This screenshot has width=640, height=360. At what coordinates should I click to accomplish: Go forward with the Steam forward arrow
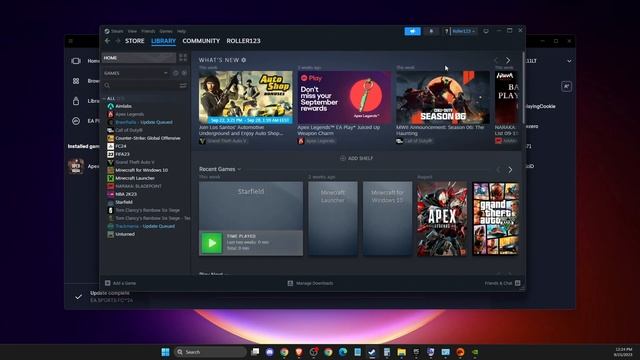point(118,41)
